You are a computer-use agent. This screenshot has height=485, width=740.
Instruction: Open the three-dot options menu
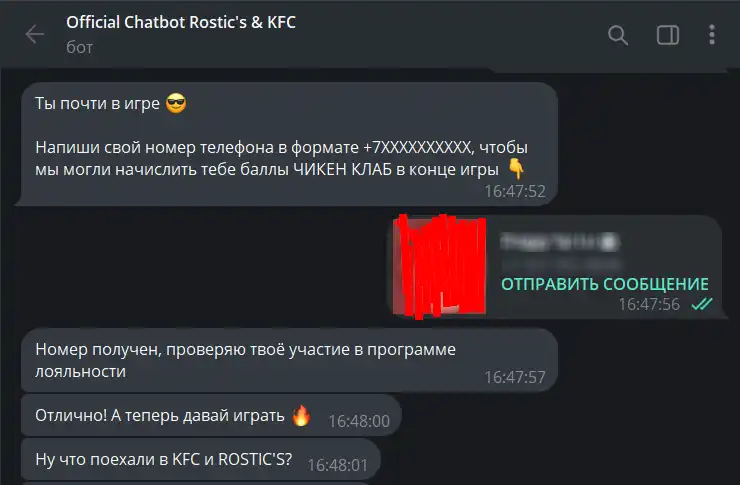pyautogui.click(x=712, y=35)
